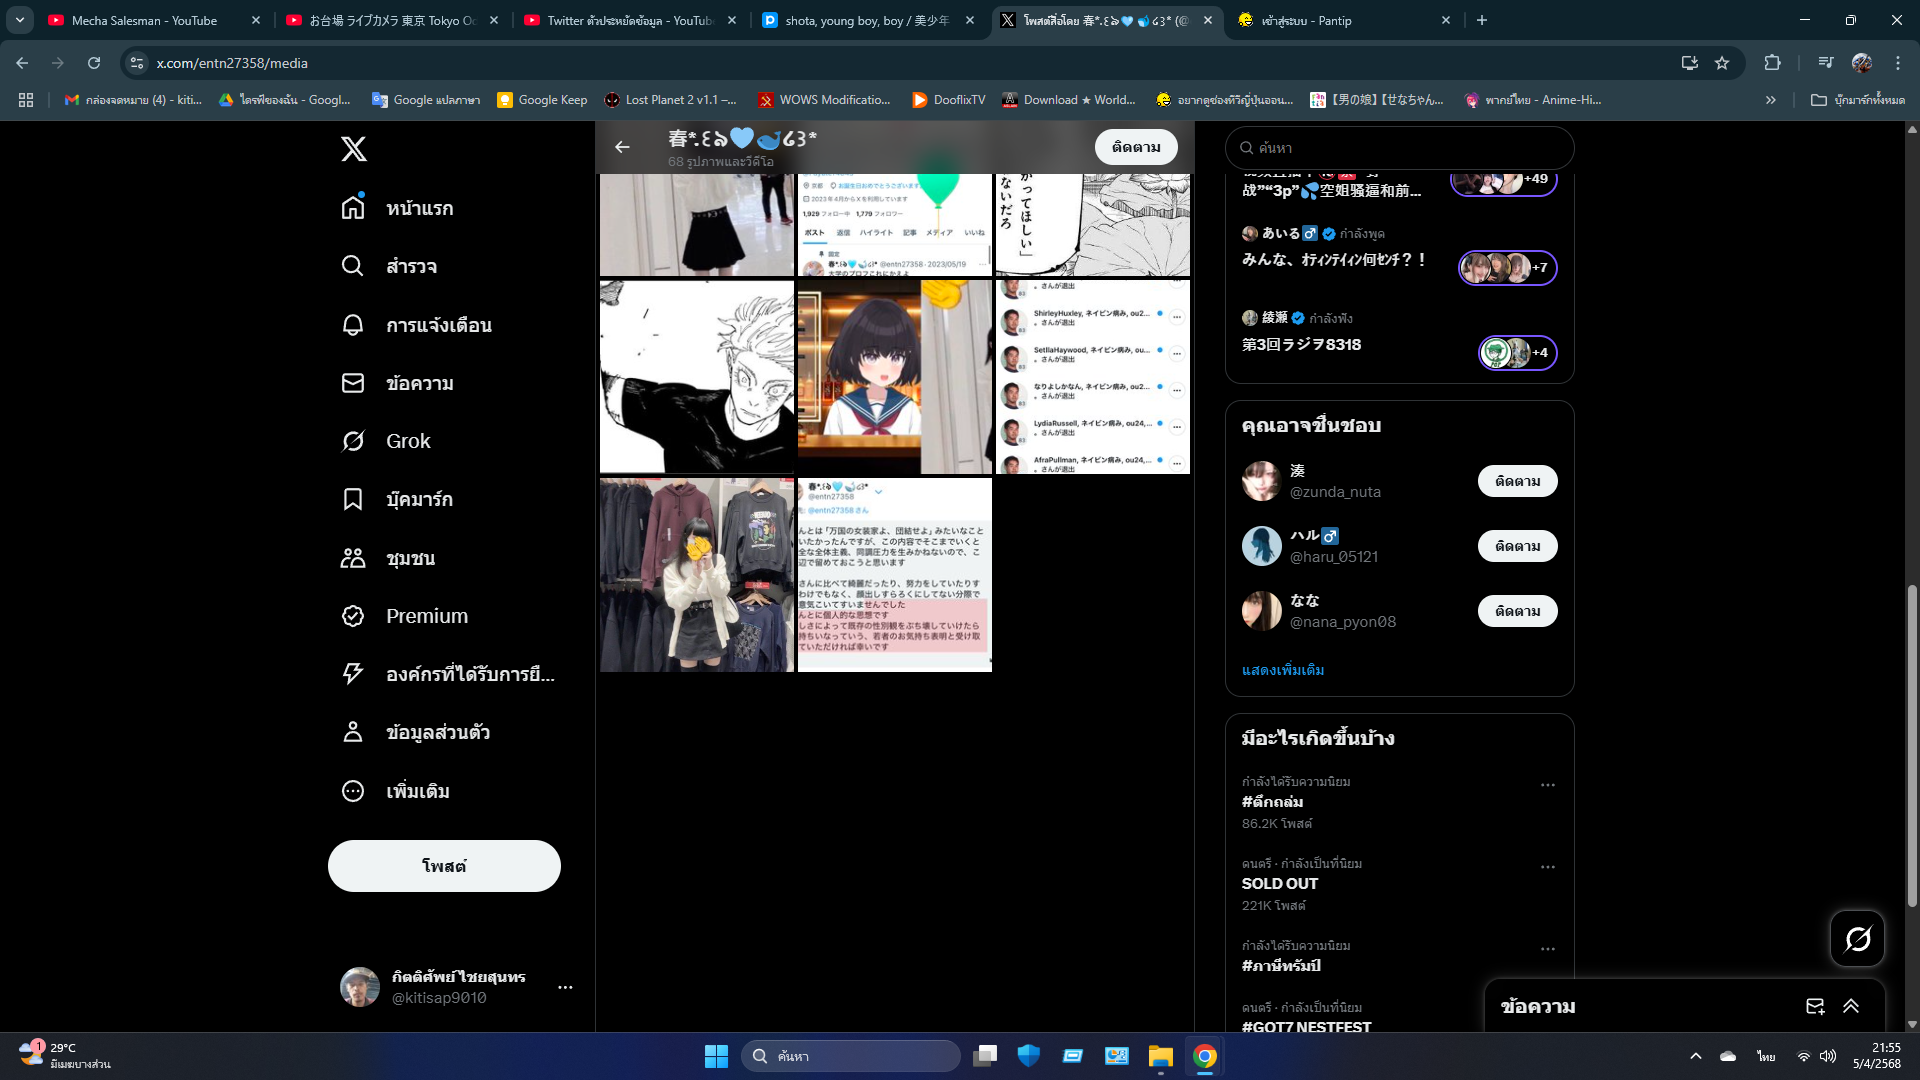Go back with profile header arrow
1920x1080 pixels.
pyautogui.click(x=622, y=147)
